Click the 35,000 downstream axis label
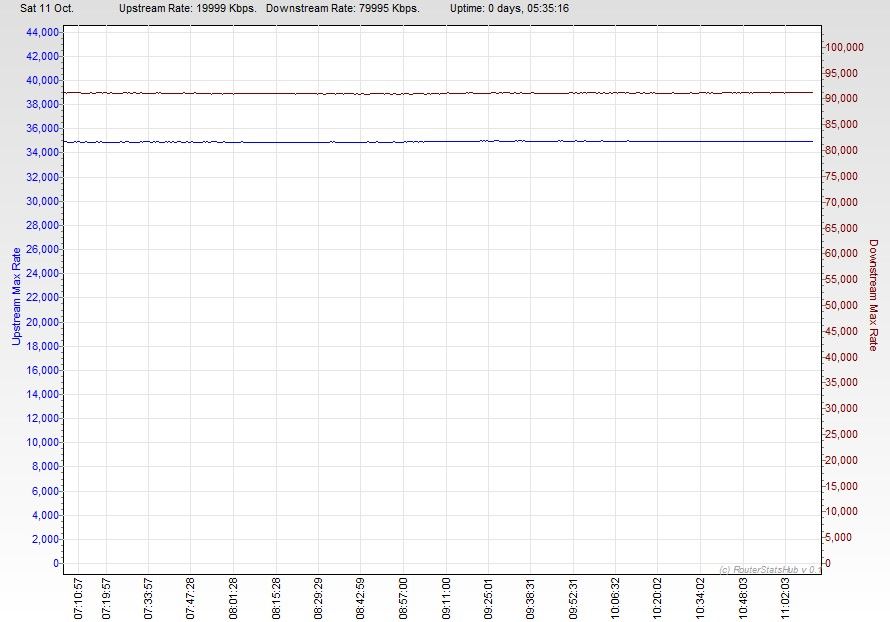Viewport: 890px width, 622px height. [x=841, y=383]
